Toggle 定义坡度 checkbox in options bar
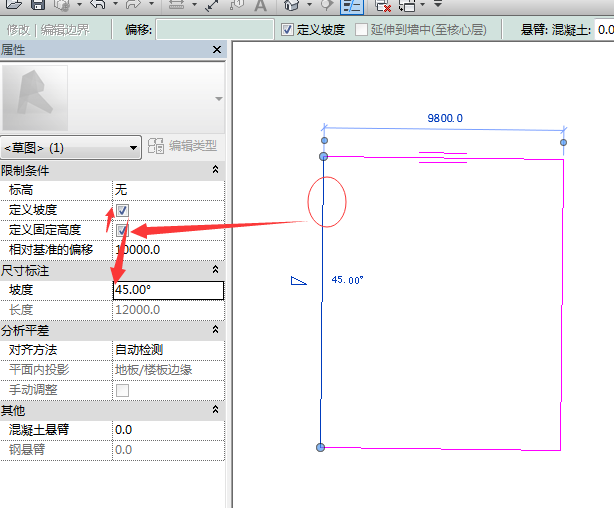614x508 pixels. 288,30
